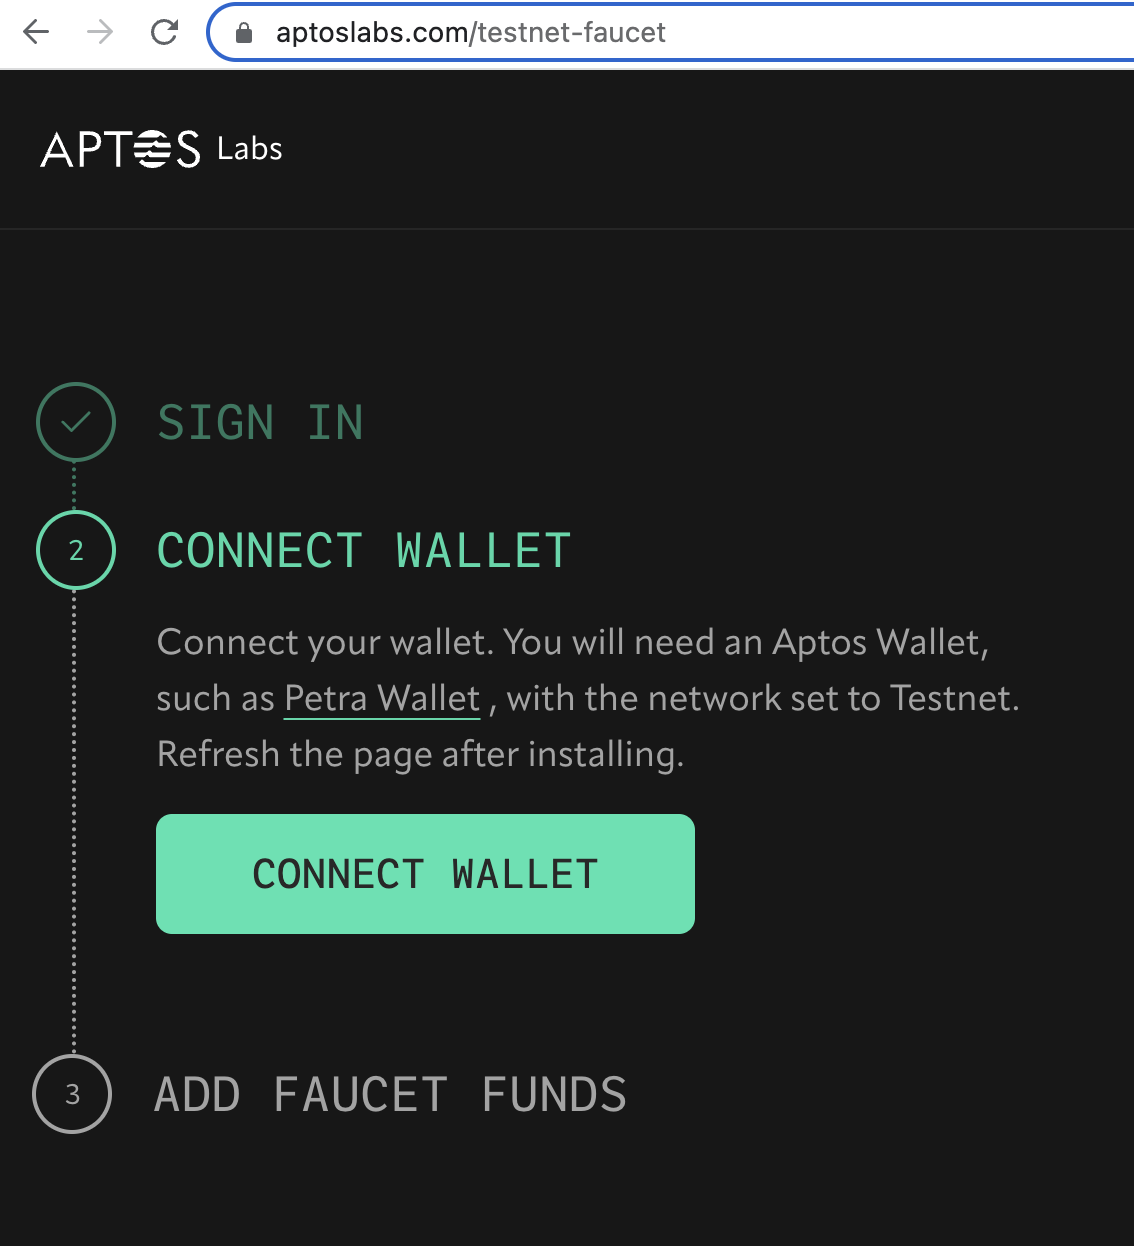Click the browser forward arrow
1134x1246 pixels.
tap(100, 33)
